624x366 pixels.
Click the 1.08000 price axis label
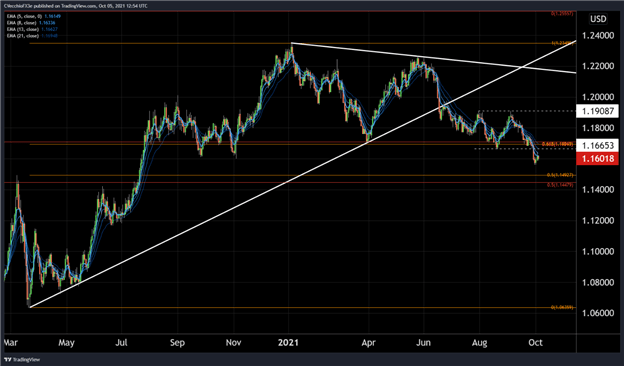[x=598, y=282]
